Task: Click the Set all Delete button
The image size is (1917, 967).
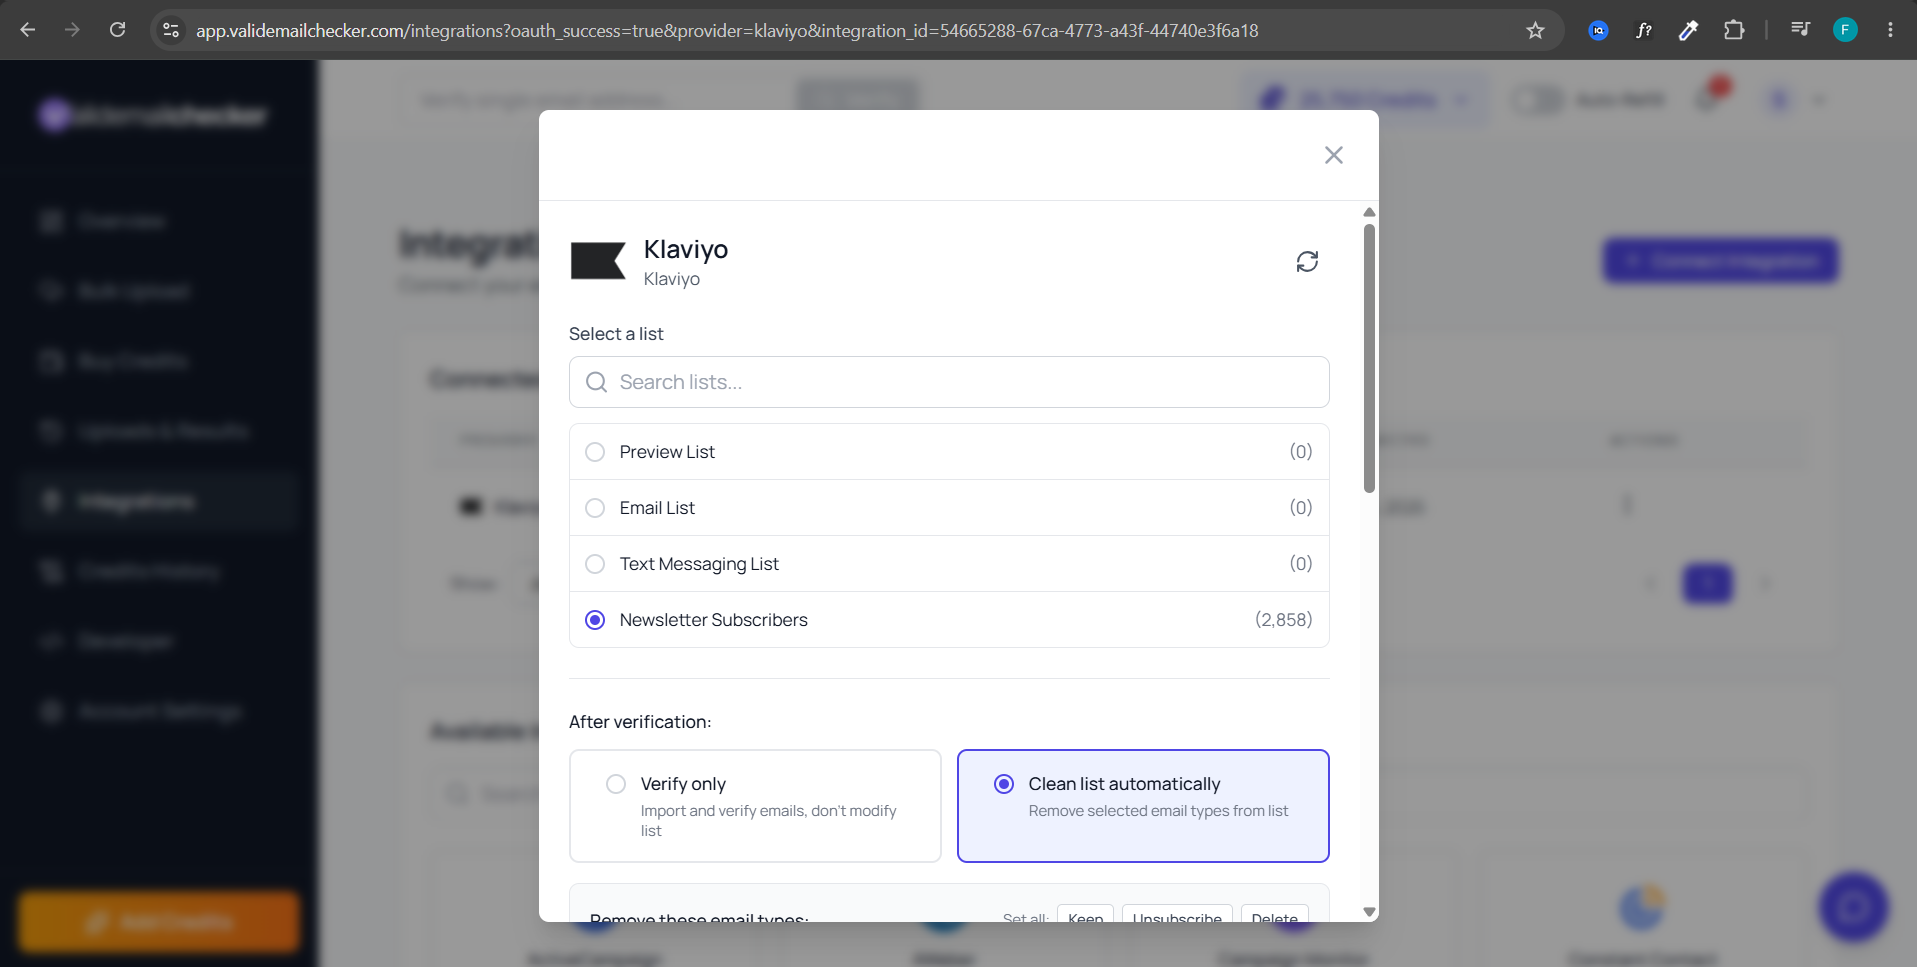Action: (x=1274, y=914)
